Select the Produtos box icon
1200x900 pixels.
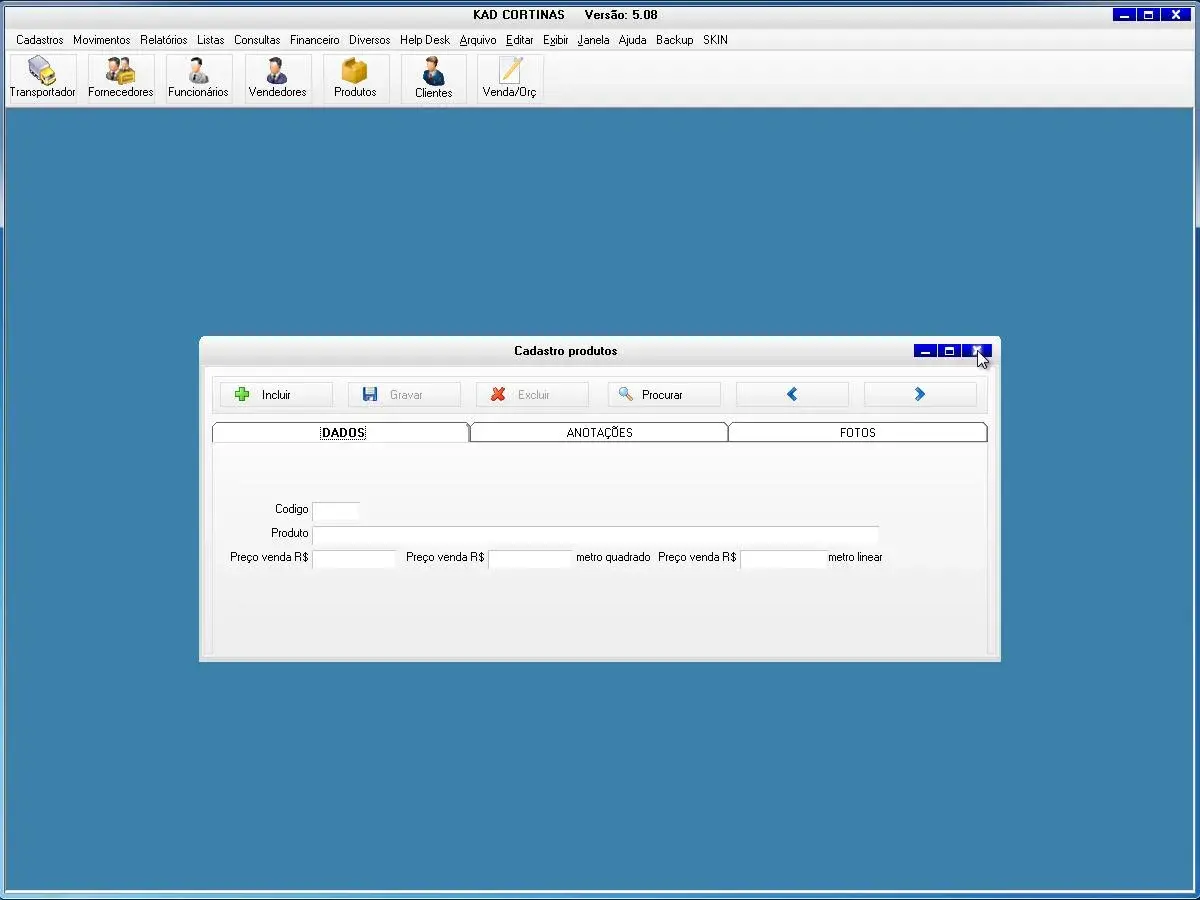pyautogui.click(x=355, y=78)
